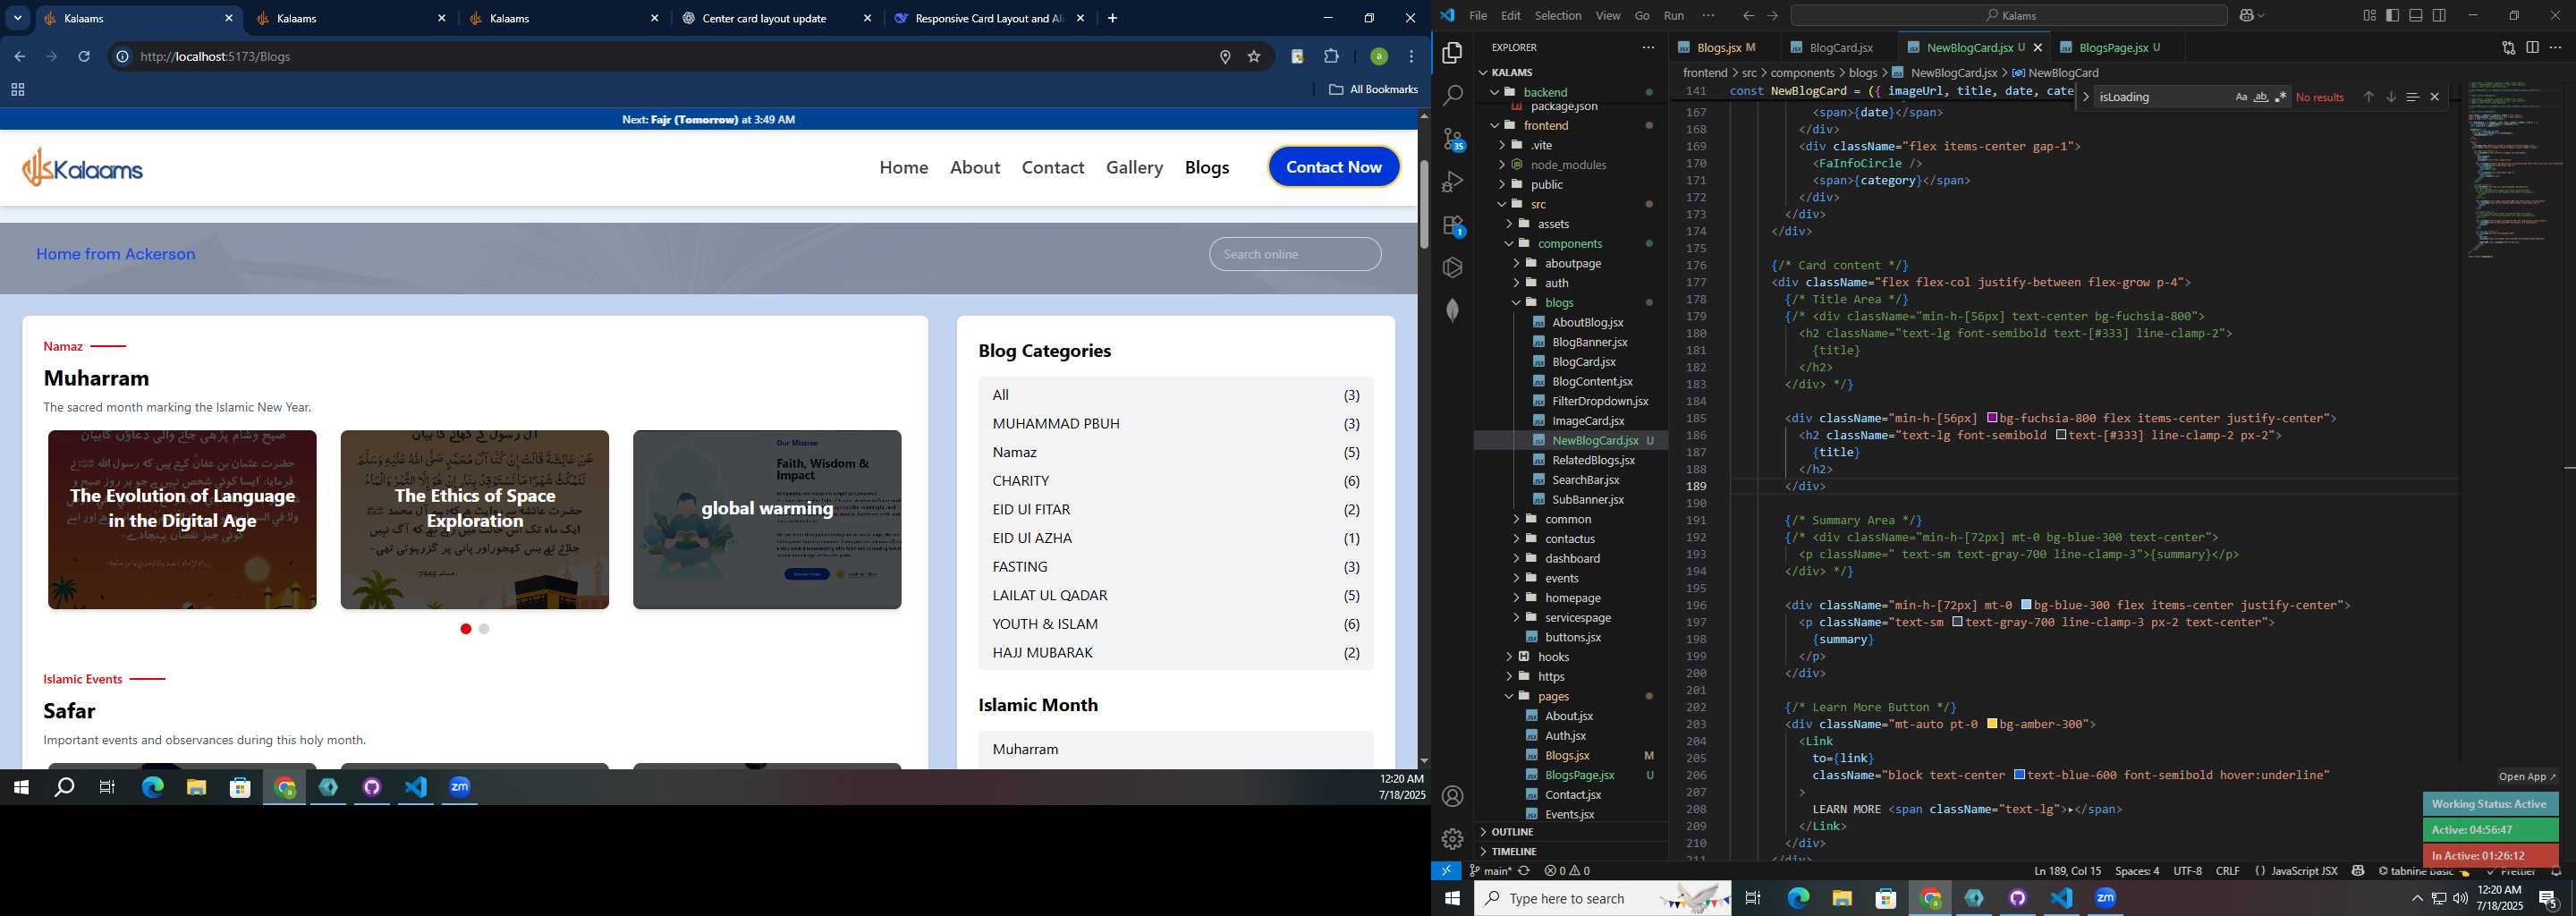Bookmark this tab with the star icon
The height and width of the screenshot is (916, 2576).
pos(1254,57)
